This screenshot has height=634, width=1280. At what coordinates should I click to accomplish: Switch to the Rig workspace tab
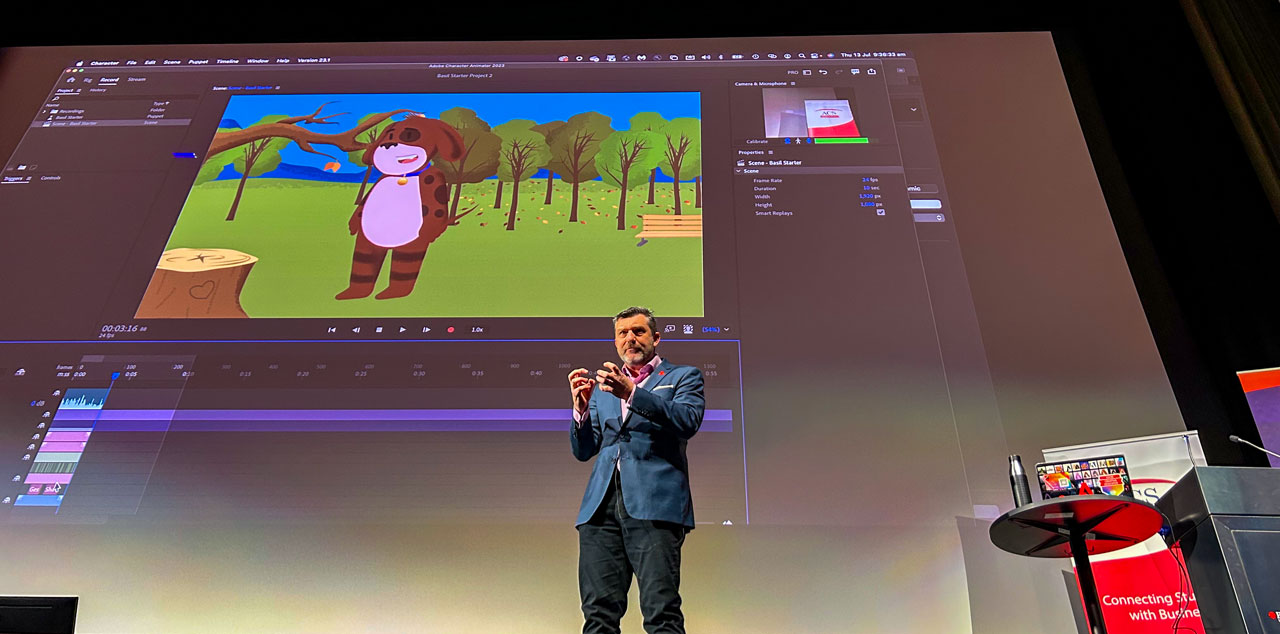click(87, 80)
